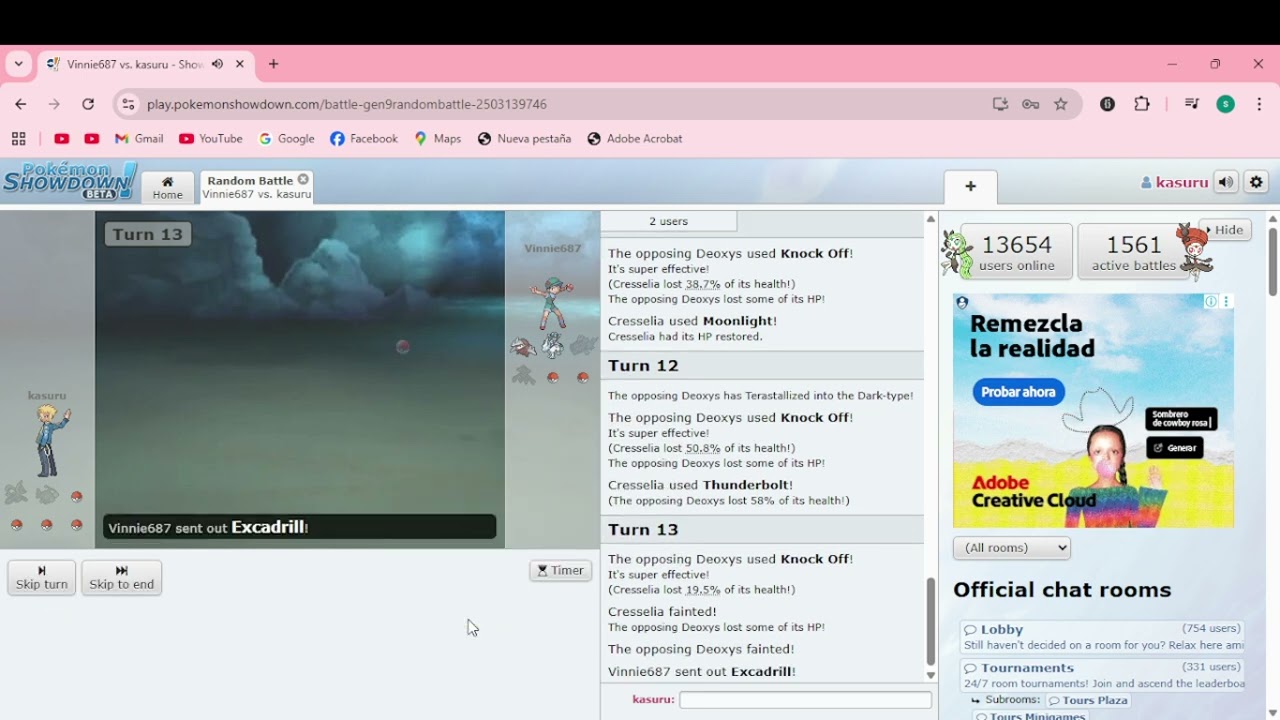Hide the users online news panel
Screen dimensions: 1280x720
1224,230
